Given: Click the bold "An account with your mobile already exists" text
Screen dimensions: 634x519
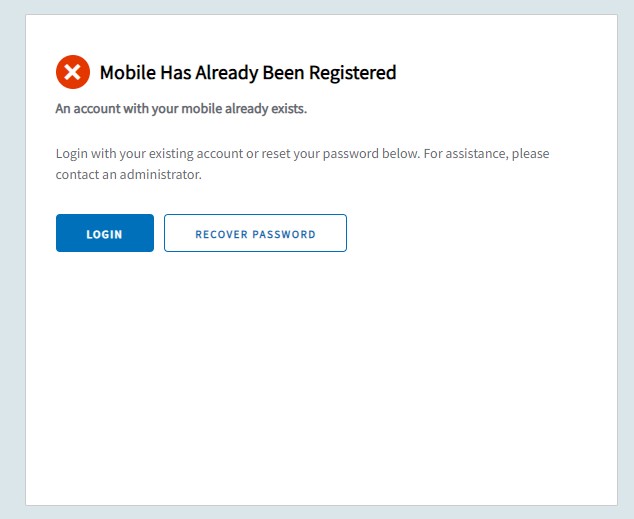Looking at the screenshot, I should coord(181,108).
